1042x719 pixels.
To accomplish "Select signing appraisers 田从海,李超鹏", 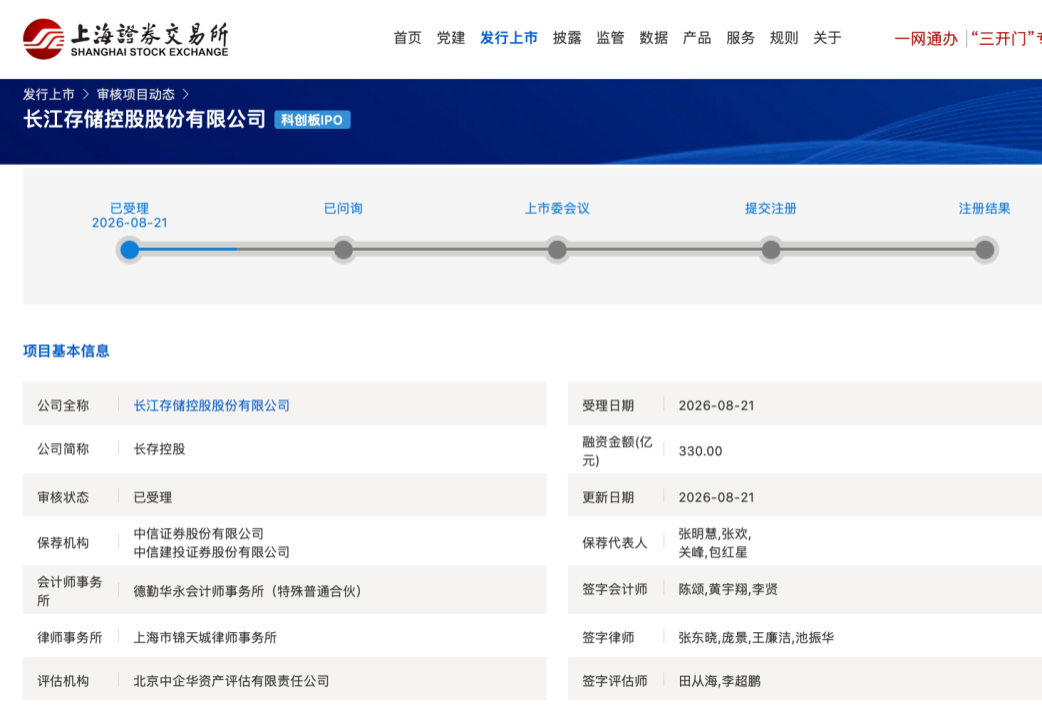I will tap(720, 681).
